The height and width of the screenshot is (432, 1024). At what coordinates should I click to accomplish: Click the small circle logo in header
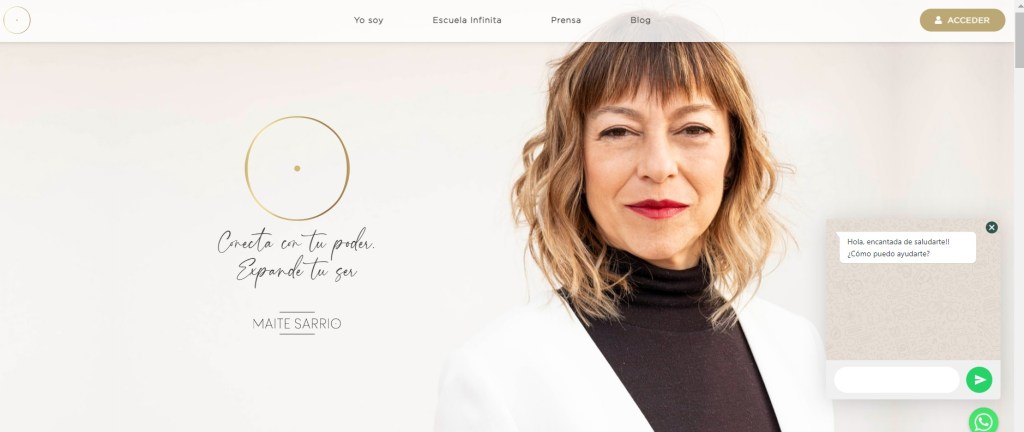pos(17,20)
